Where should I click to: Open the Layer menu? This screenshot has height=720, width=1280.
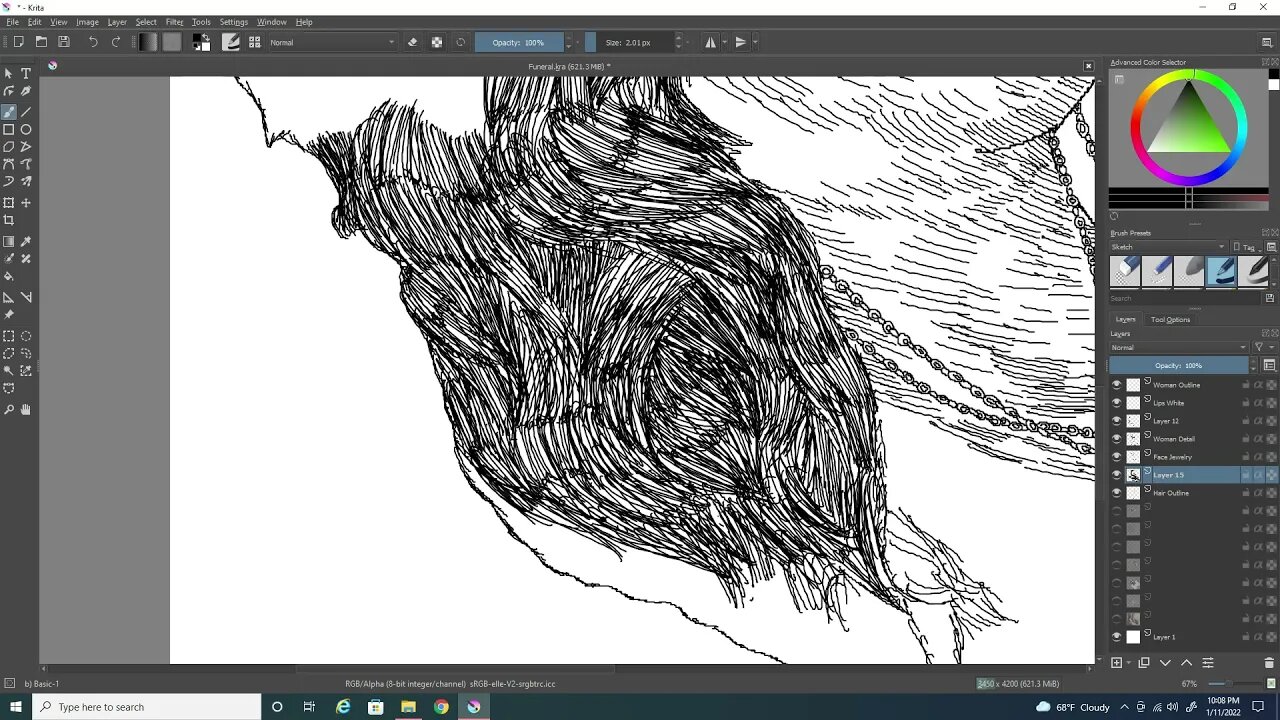tap(117, 22)
